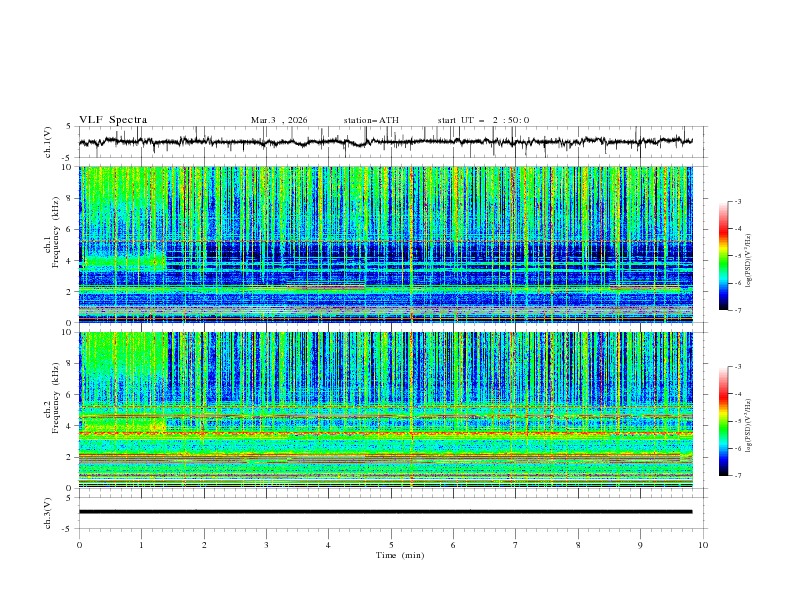
Task: Click the '9' tick on Time axis
Action: coord(640,545)
